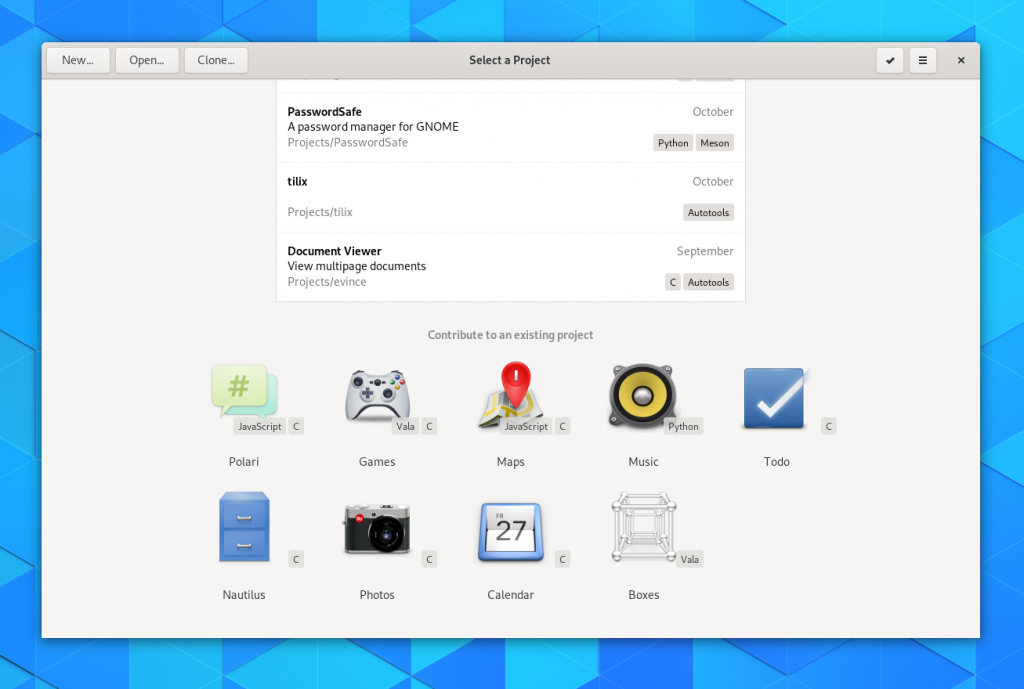Click the Meson tag on PasswordSafe
This screenshot has height=689, width=1024.
coord(714,143)
